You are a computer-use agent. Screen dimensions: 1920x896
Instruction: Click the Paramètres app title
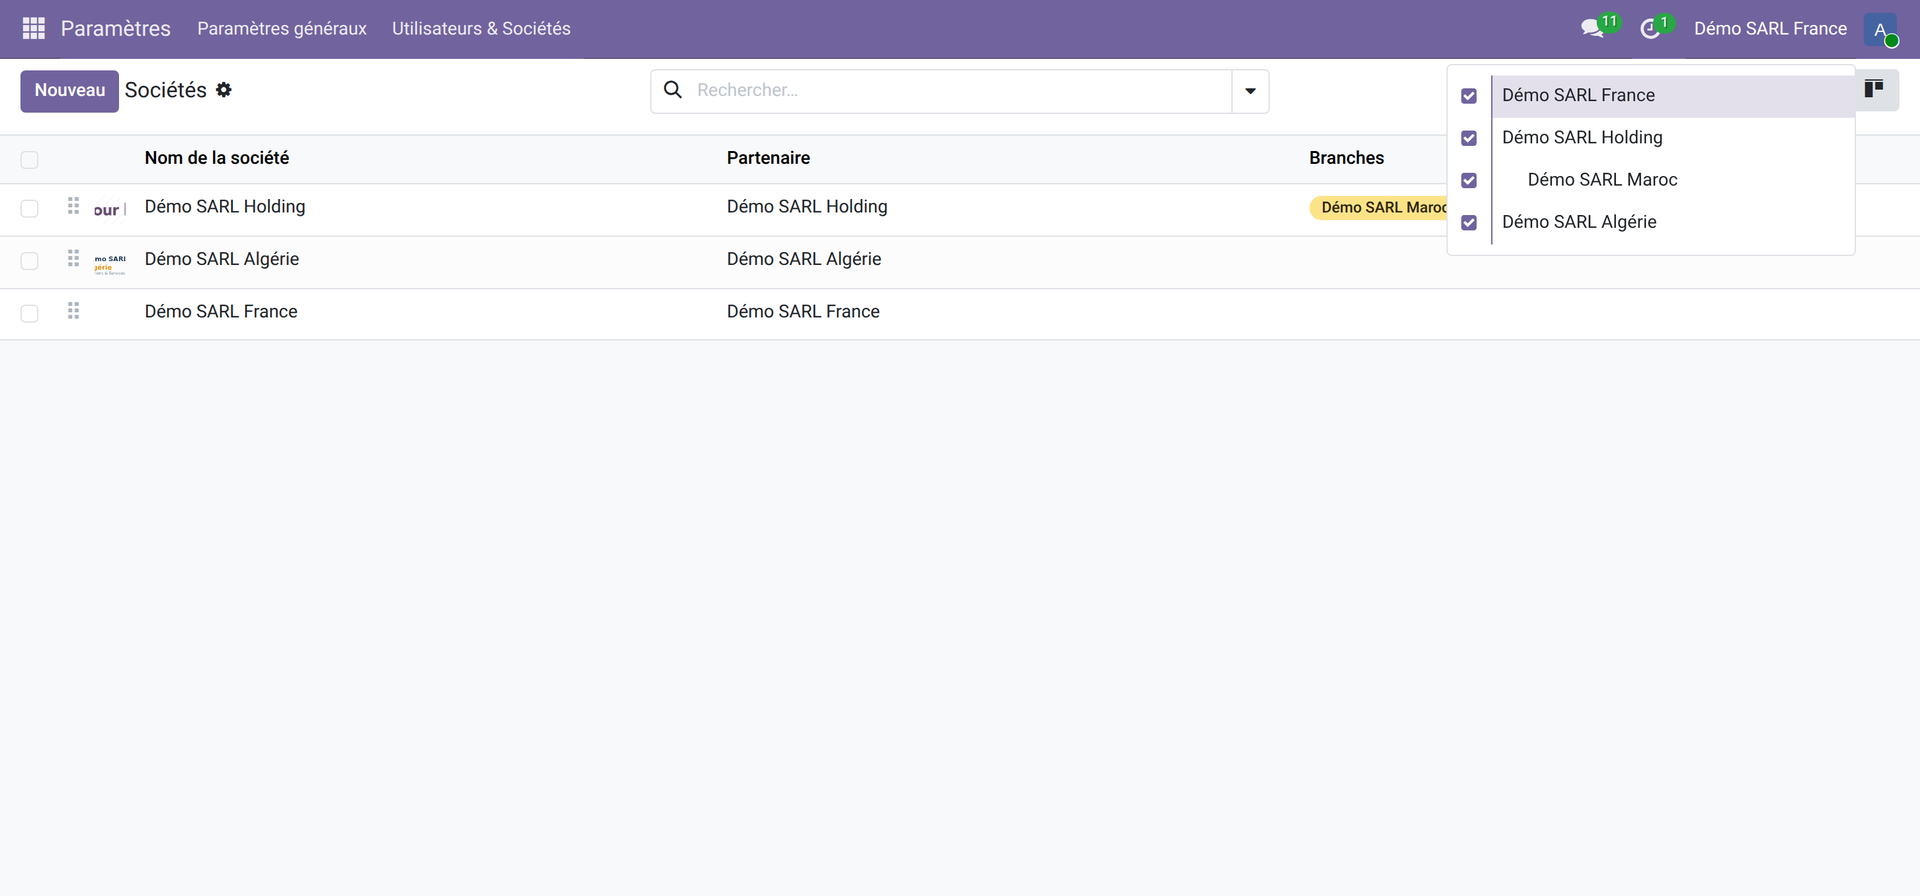[x=116, y=29]
